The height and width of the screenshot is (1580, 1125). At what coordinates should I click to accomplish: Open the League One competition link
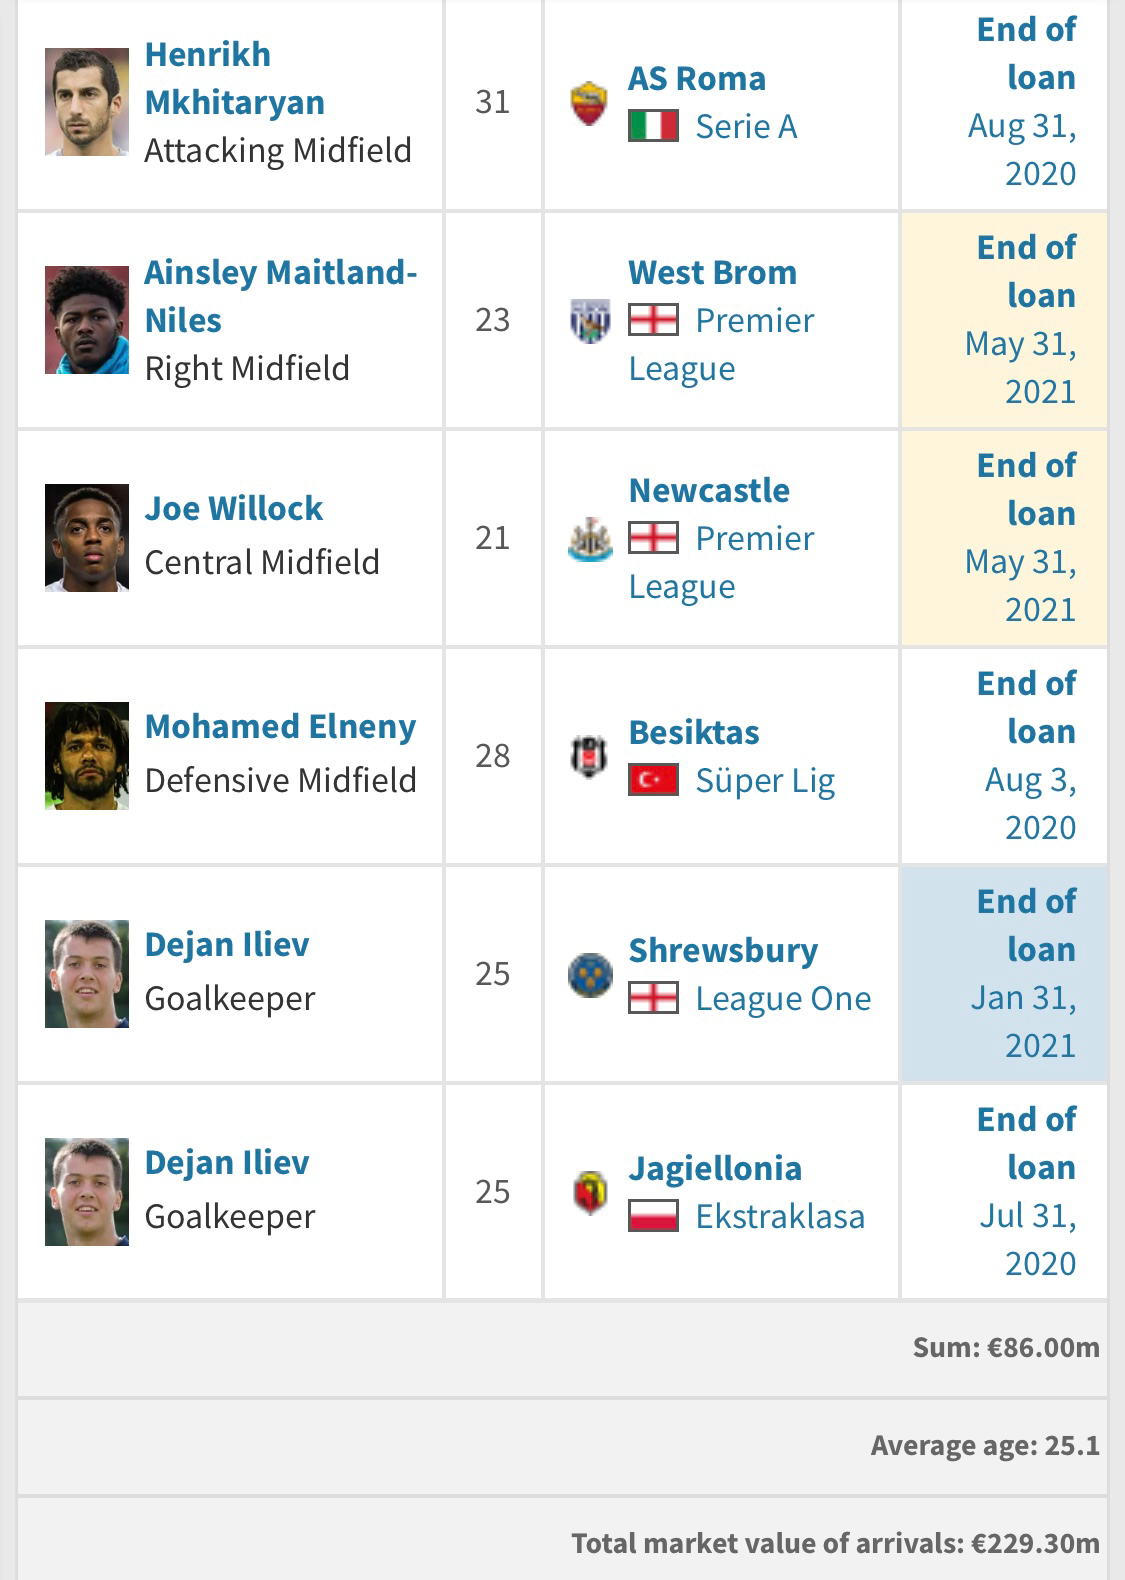click(783, 999)
